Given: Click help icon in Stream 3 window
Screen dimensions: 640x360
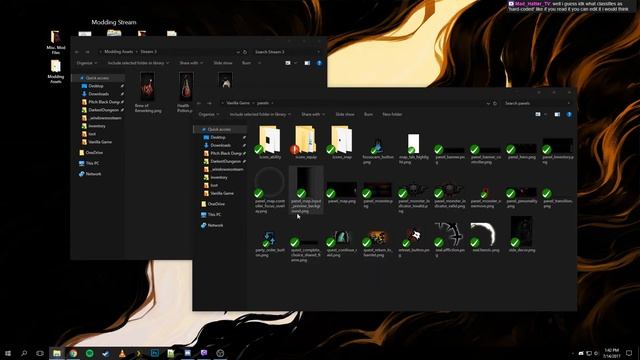Looking at the screenshot, I should pyautogui.click(x=319, y=63).
